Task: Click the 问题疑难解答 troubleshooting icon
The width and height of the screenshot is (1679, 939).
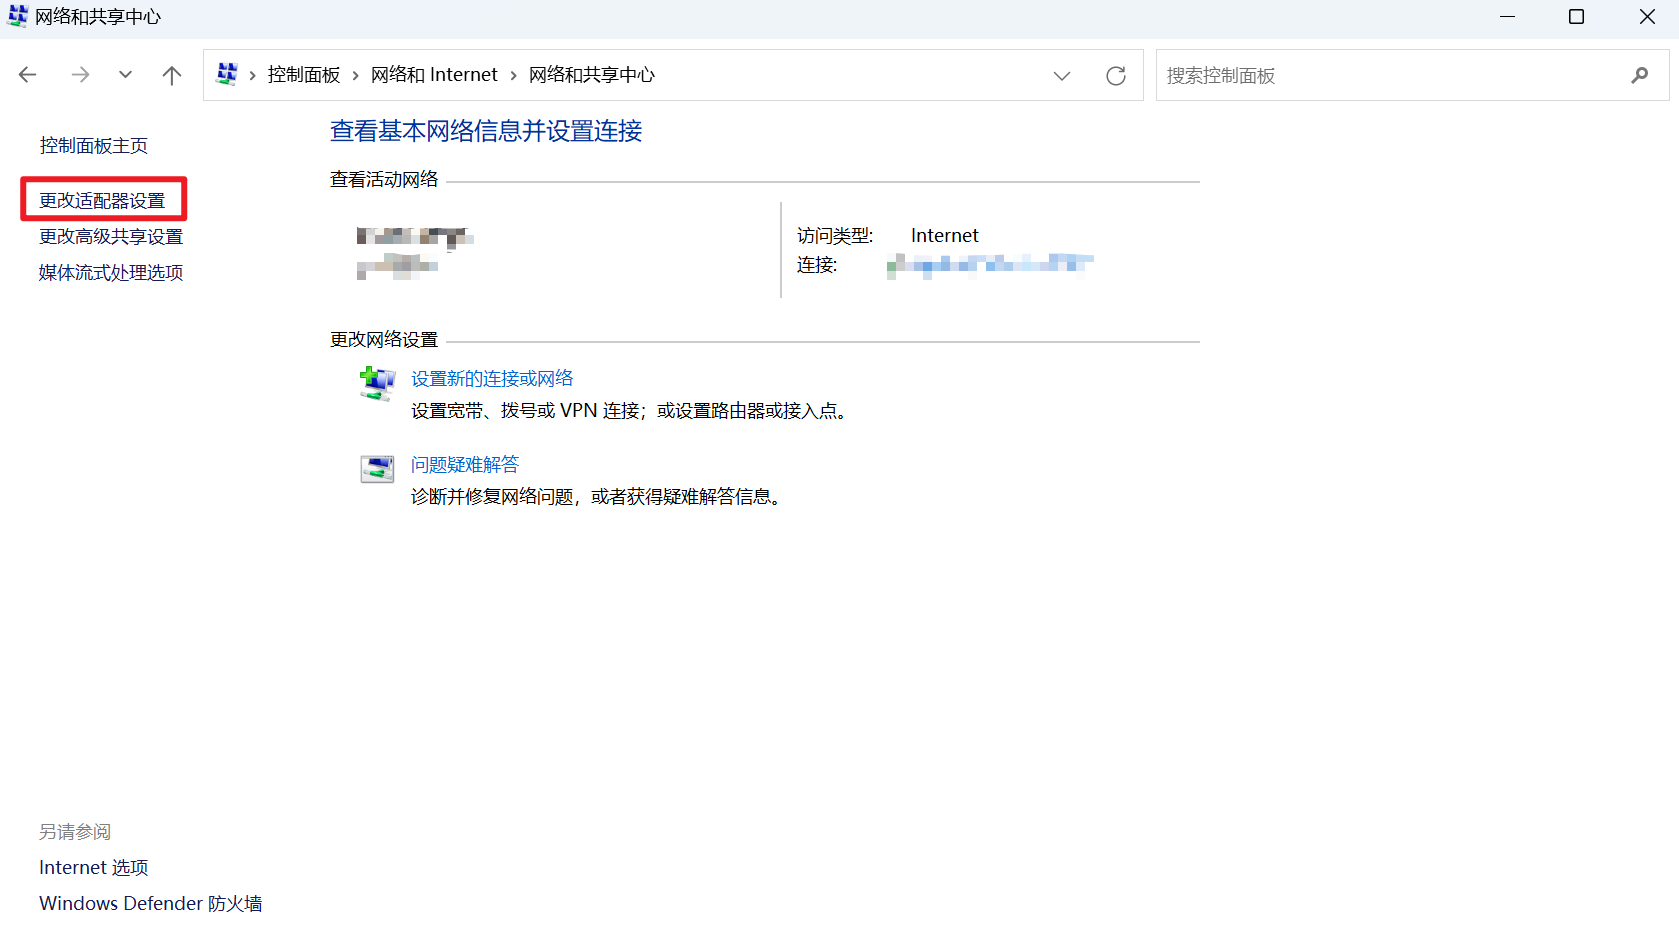Action: (377, 469)
